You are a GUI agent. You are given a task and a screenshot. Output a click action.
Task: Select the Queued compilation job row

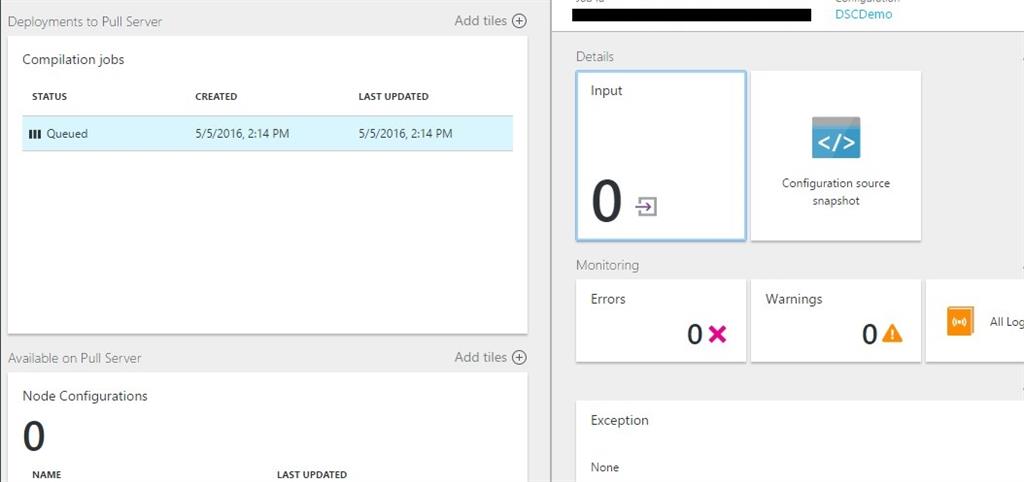pyautogui.click(x=267, y=134)
